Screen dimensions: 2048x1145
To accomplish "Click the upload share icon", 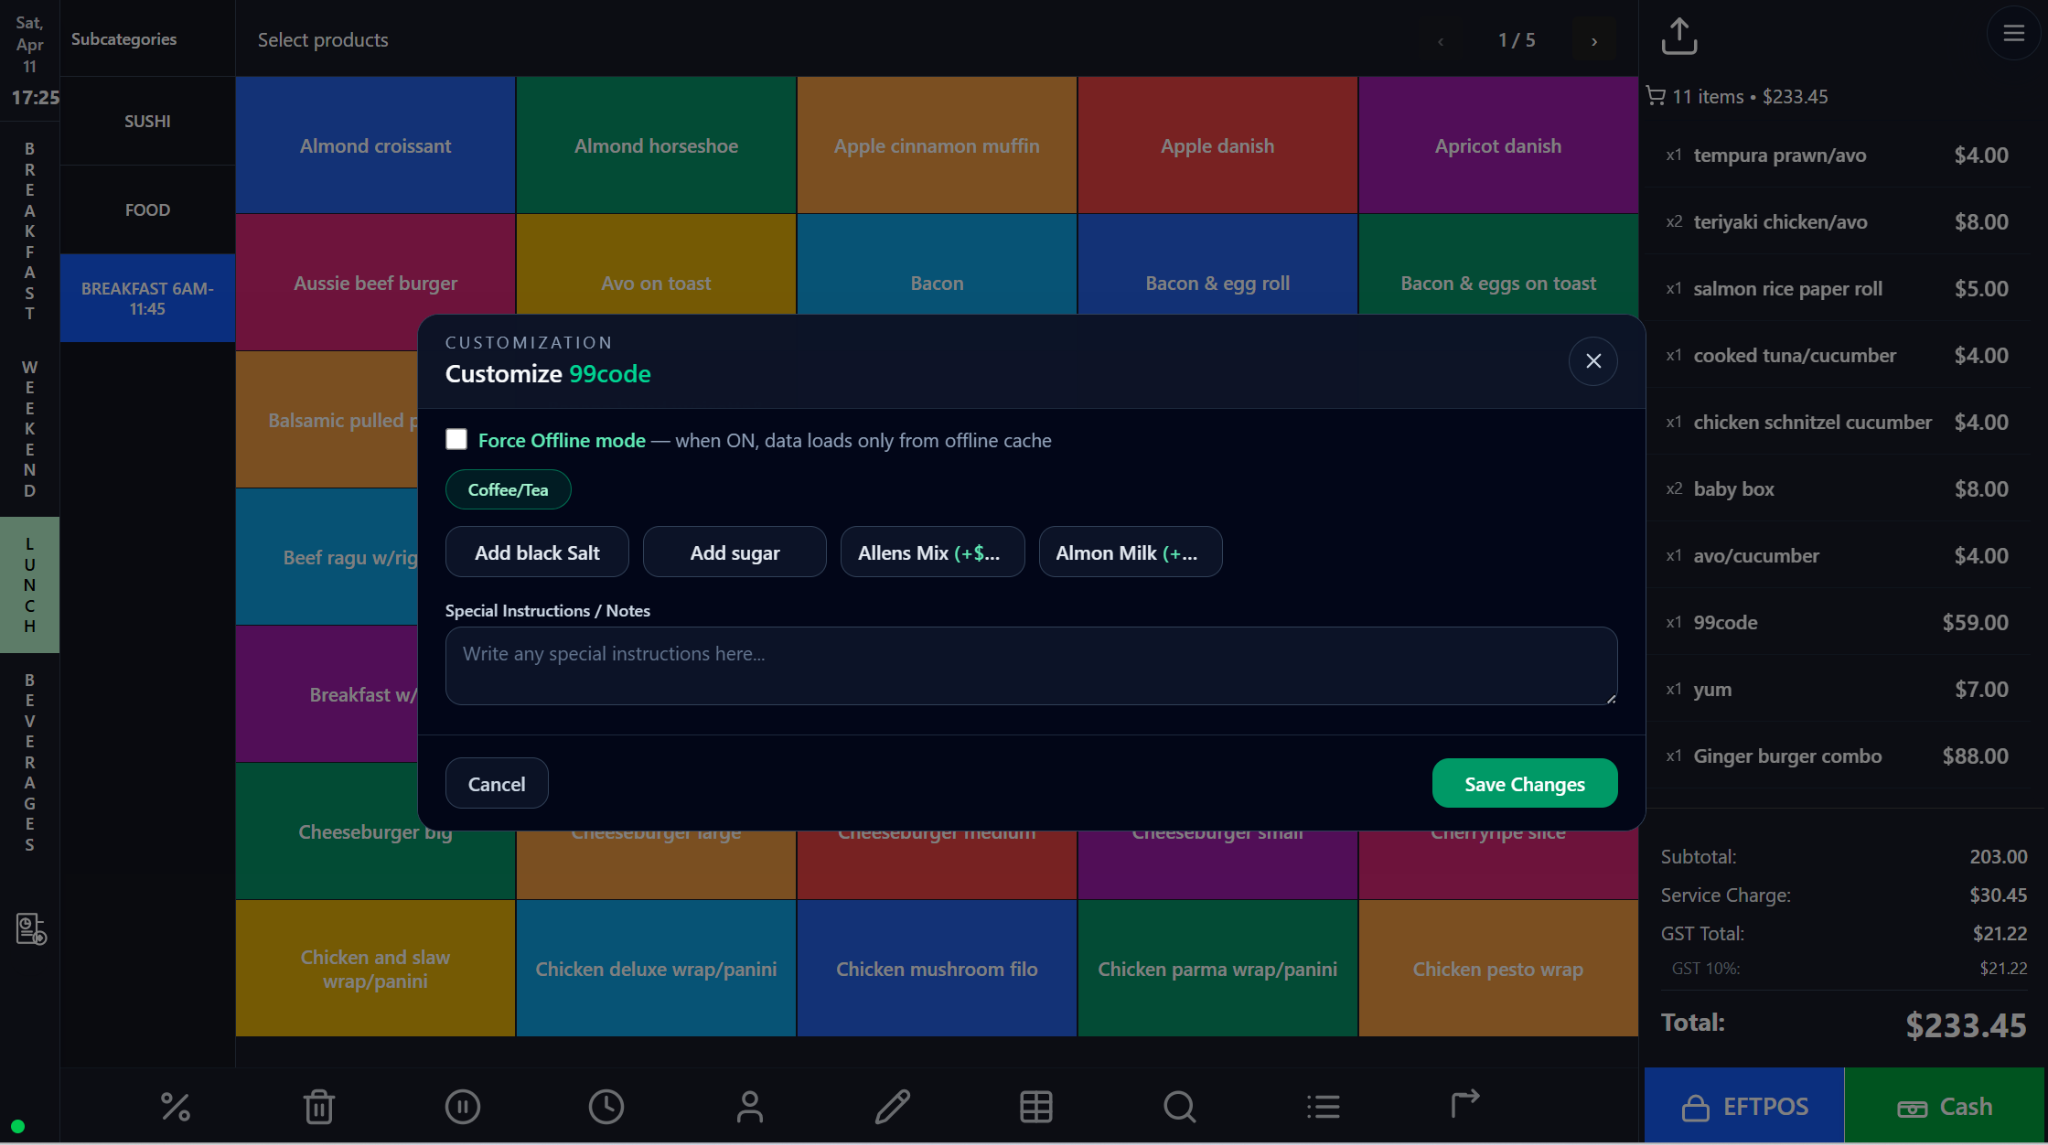I will tap(1679, 36).
